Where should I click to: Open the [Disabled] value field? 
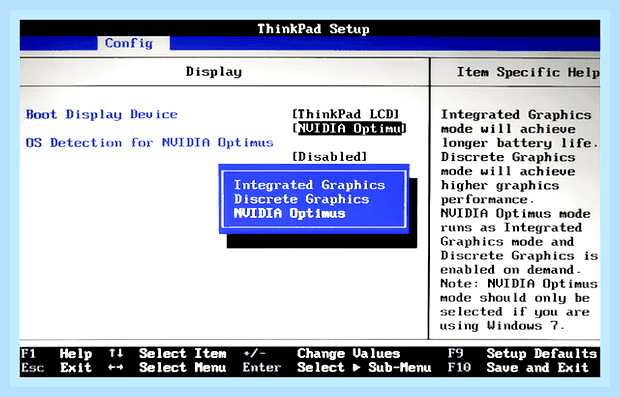point(330,157)
